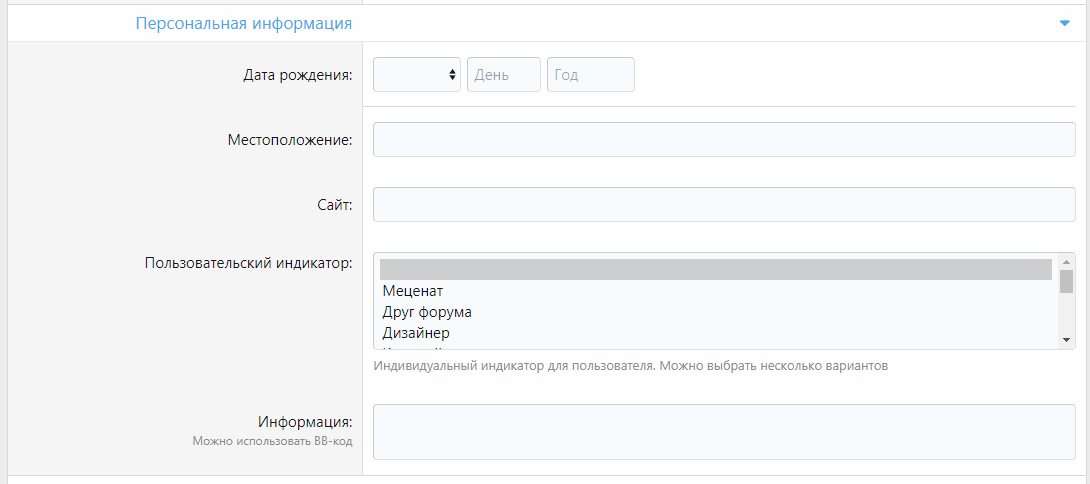Viewport: 1090px width, 484px height.
Task: Click the indicator list scrollbar thumb
Action: click(x=1067, y=281)
